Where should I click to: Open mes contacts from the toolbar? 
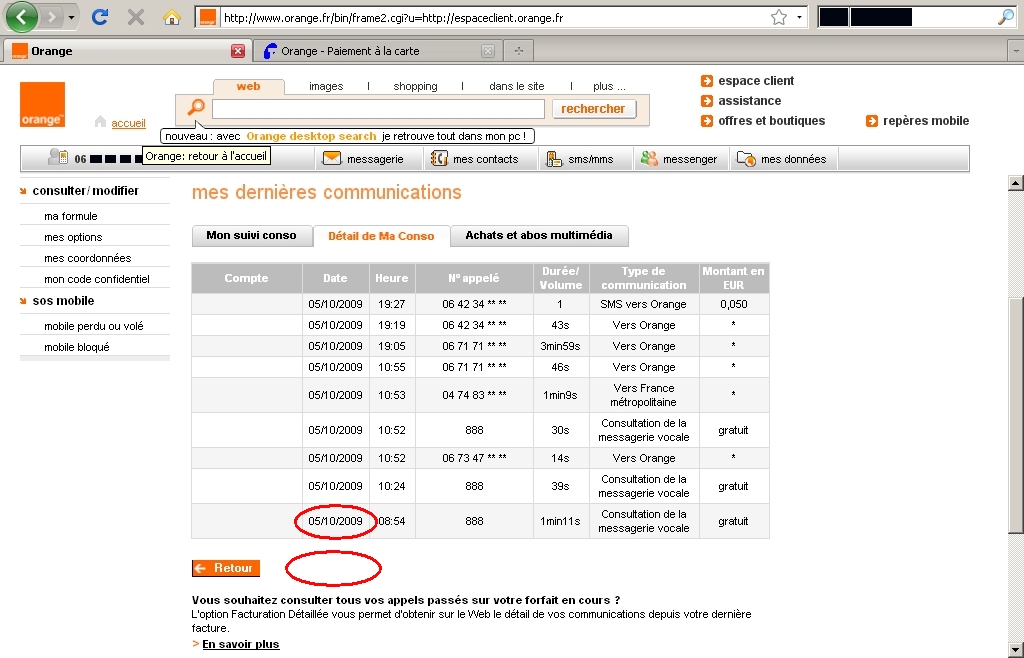475,159
